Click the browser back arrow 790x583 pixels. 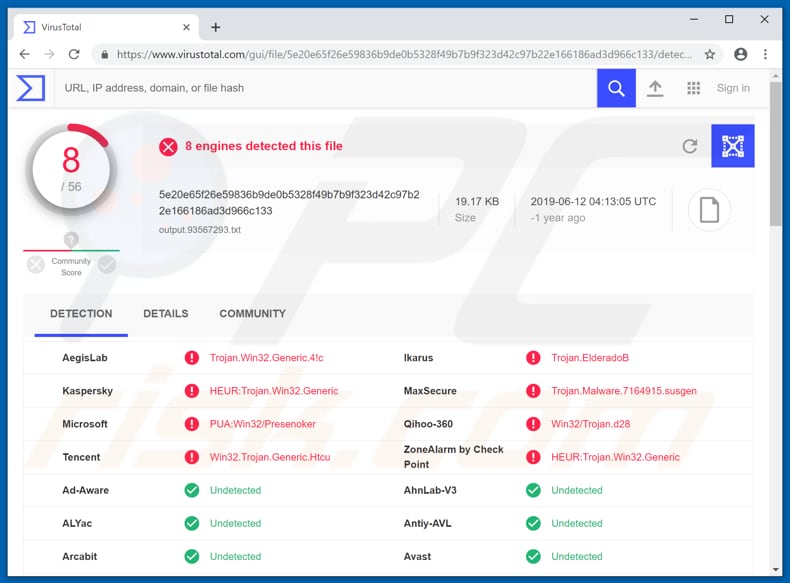point(24,54)
